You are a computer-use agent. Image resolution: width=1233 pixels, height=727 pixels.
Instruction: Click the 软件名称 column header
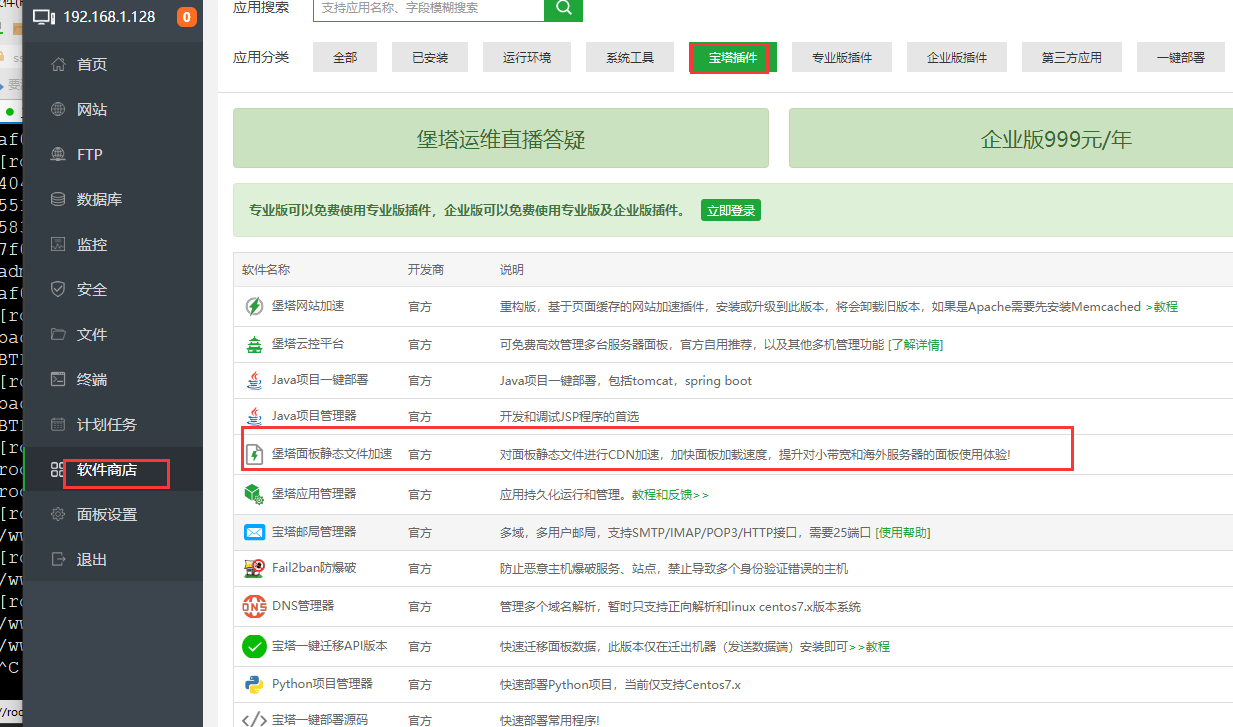(x=266, y=270)
